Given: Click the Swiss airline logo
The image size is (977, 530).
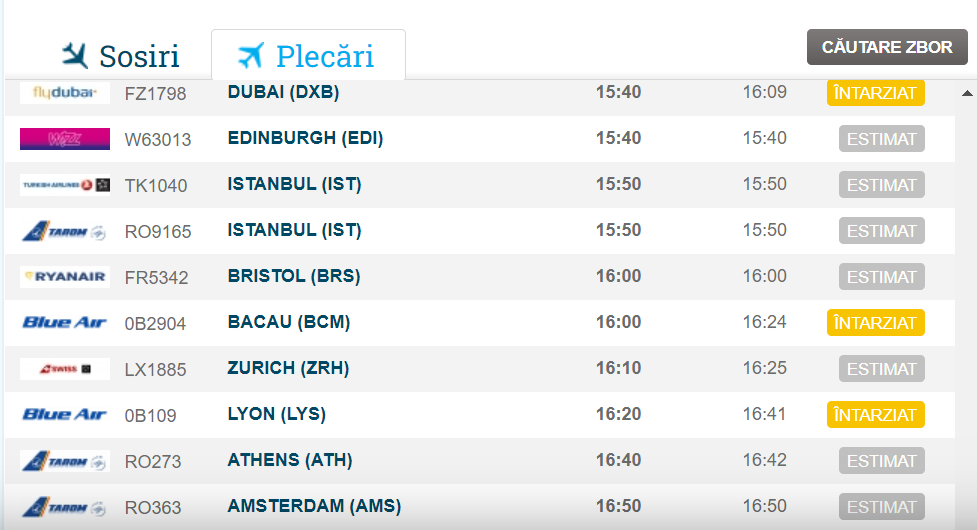Looking at the screenshot, I should pos(65,369).
